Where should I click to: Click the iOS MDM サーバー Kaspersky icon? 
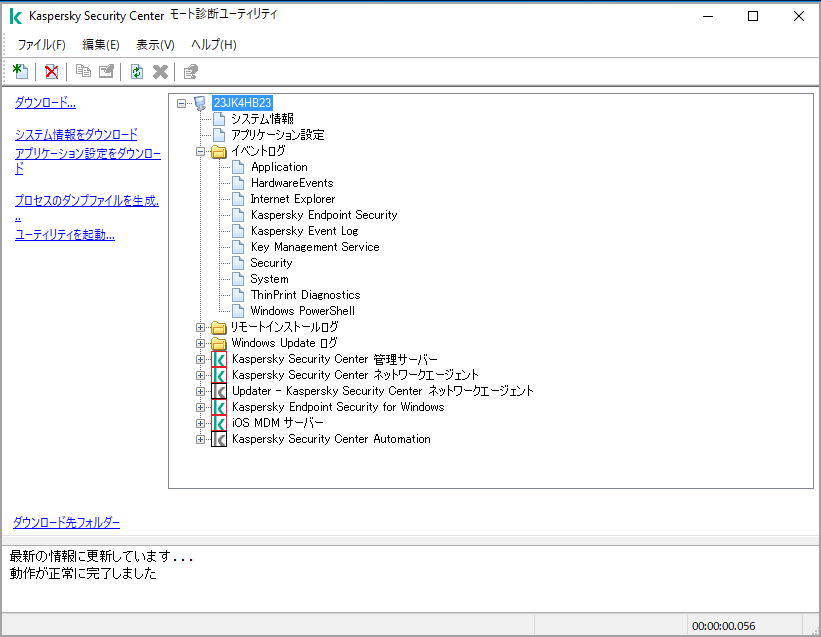[220, 422]
